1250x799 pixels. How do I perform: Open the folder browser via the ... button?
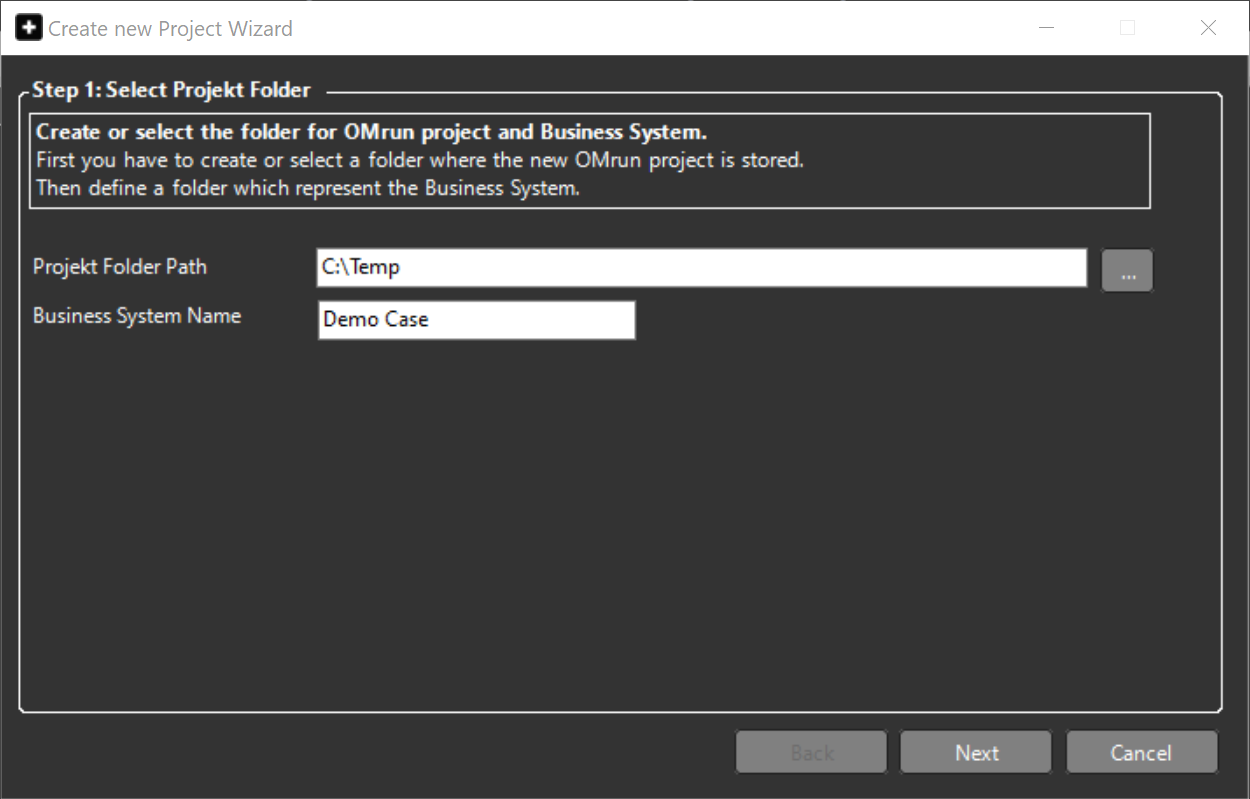[x=1127, y=268]
